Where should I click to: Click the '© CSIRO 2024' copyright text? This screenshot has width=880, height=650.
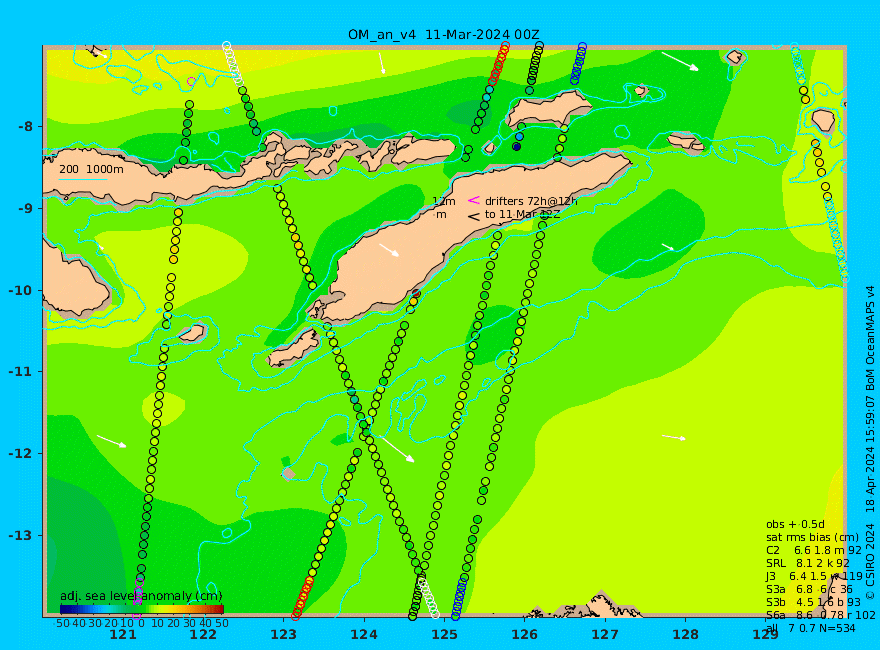870,561
